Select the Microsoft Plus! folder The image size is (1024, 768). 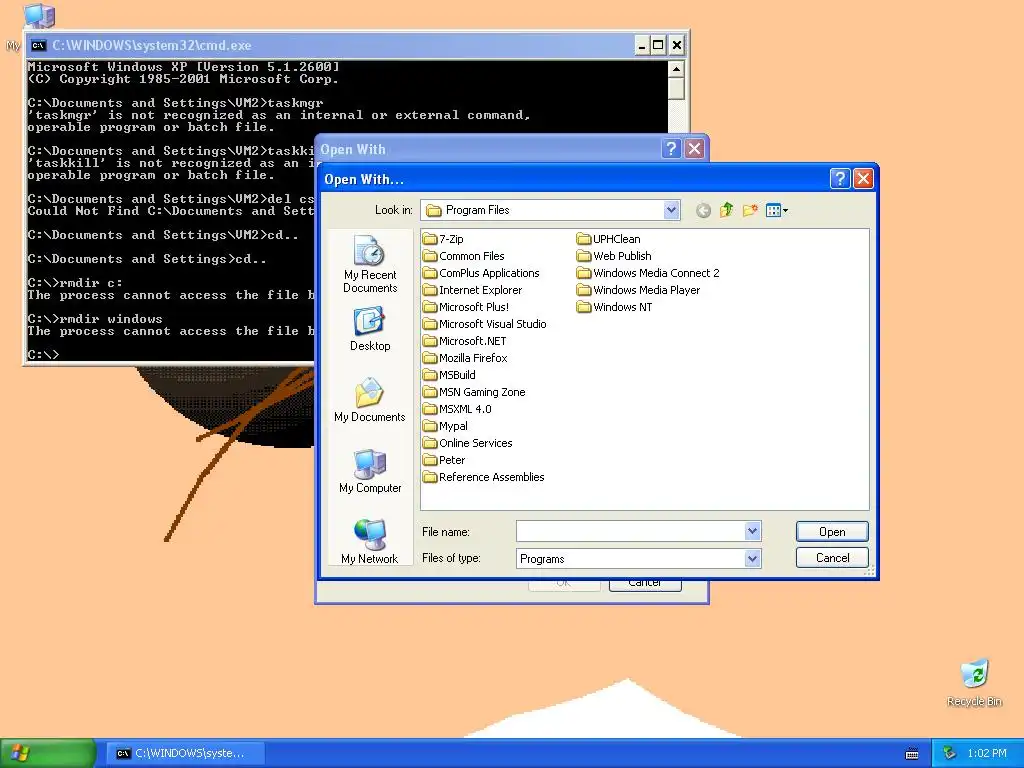[x=466, y=307]
